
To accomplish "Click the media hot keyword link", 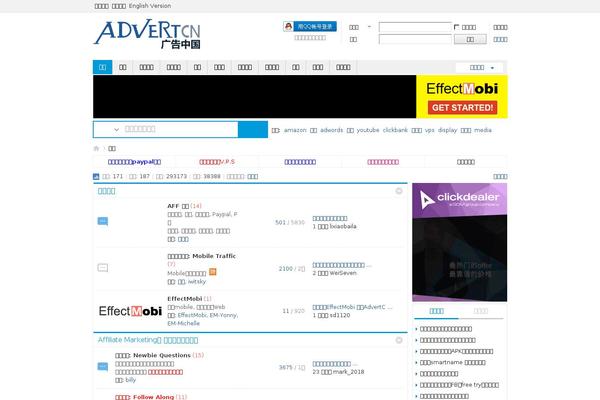I will click(483, 130).
